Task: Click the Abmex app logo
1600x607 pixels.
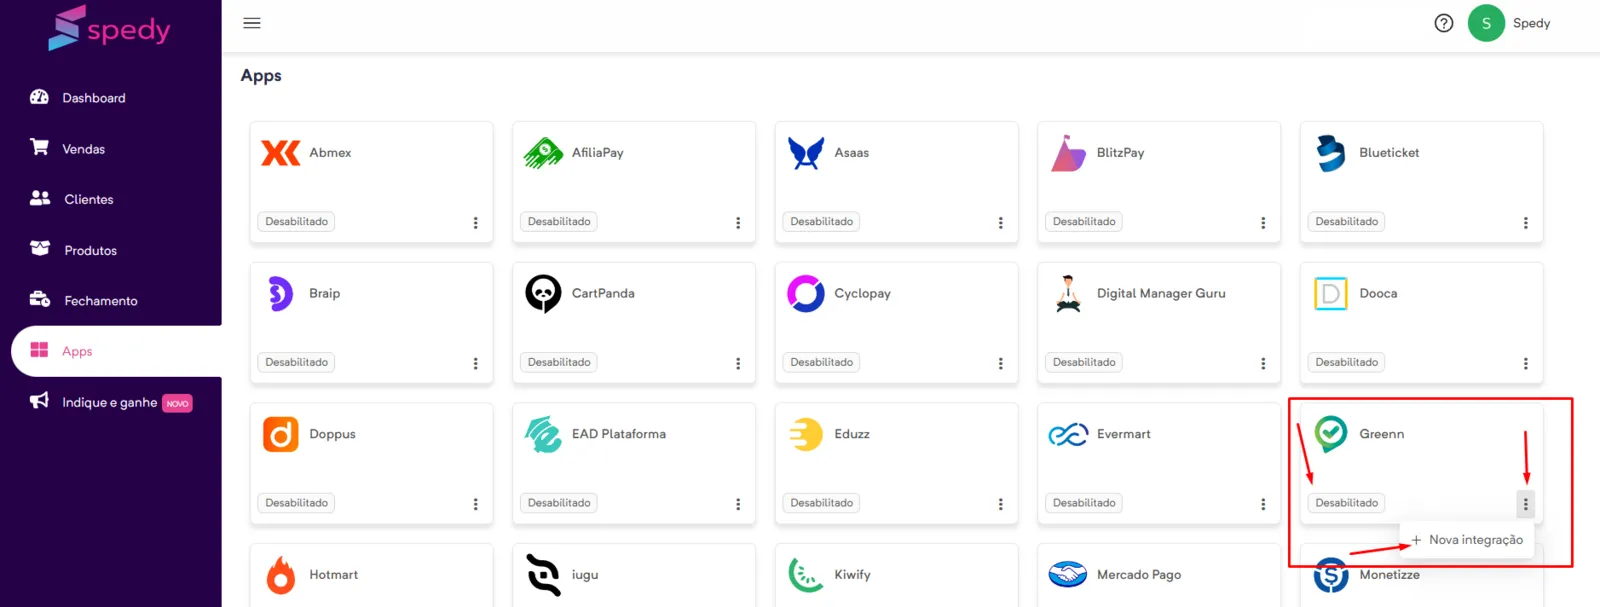Action: pos(281,153)
